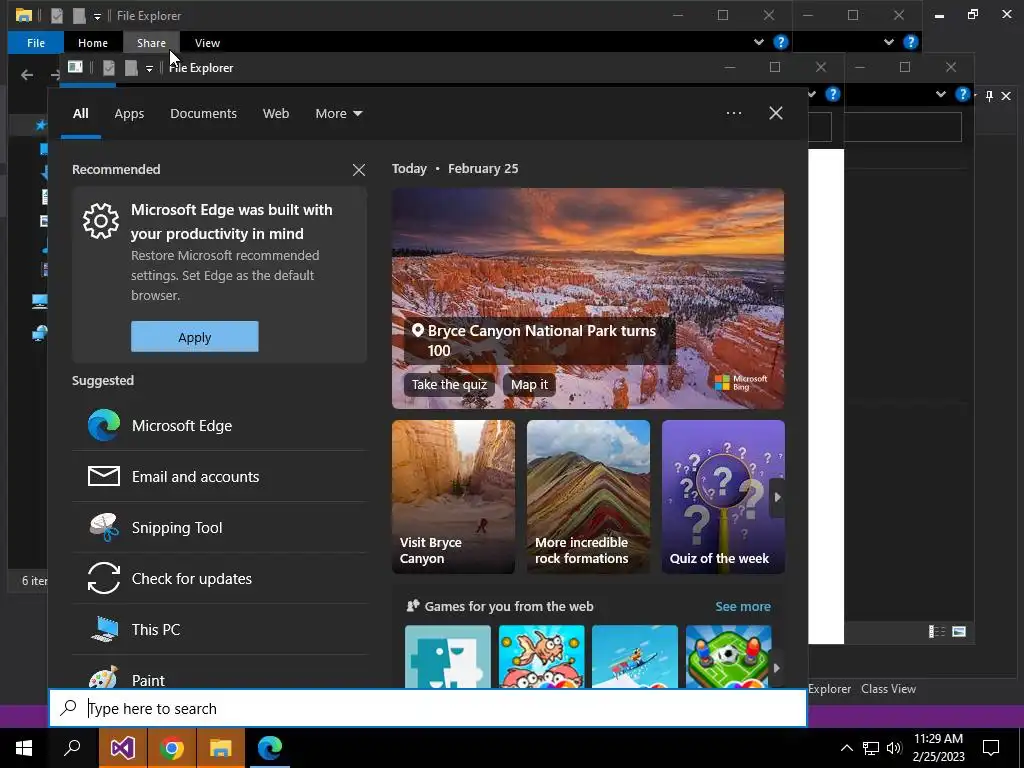Viewport: 1024px width, 768px height.
Task: Click Take the quiz button
Action: coord(449,385)
